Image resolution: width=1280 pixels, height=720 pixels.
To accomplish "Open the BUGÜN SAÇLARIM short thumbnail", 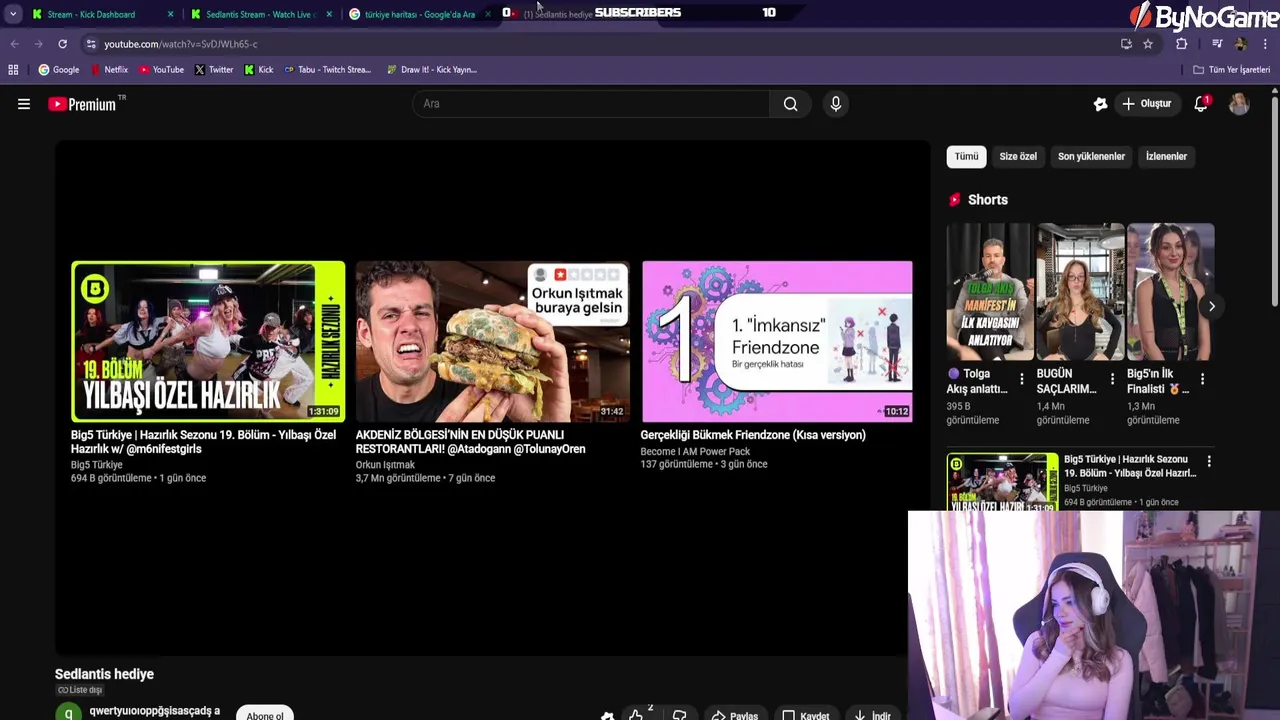I will tap(1081, 291).
